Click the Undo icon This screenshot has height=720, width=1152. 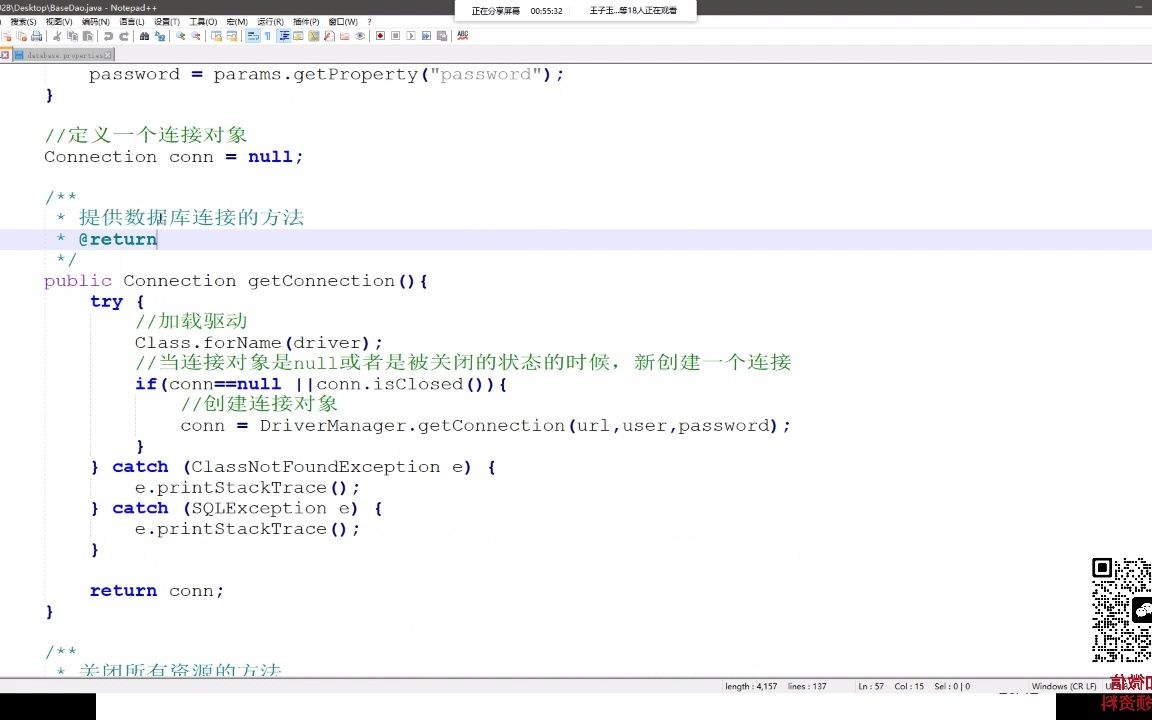pyautogui.click(x=108, y=36)
